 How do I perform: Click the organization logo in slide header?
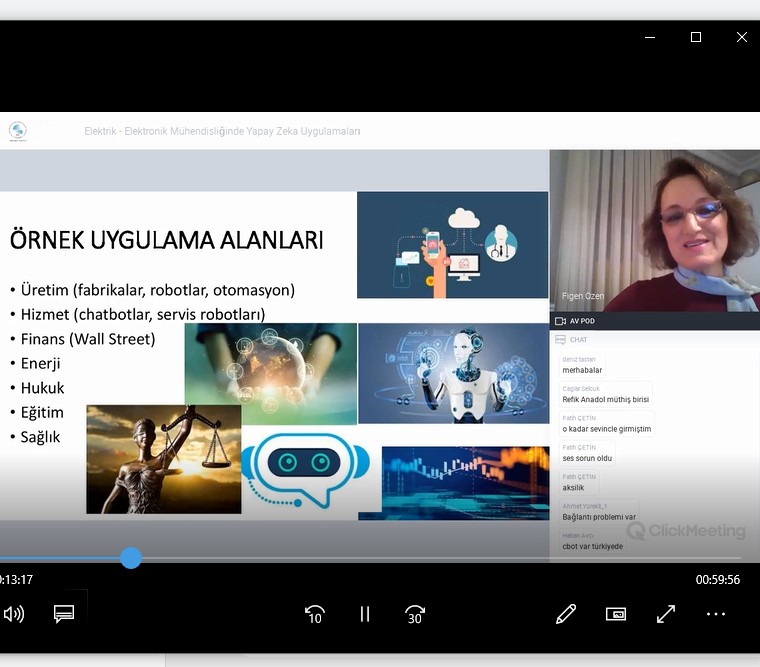coord(18,131)
